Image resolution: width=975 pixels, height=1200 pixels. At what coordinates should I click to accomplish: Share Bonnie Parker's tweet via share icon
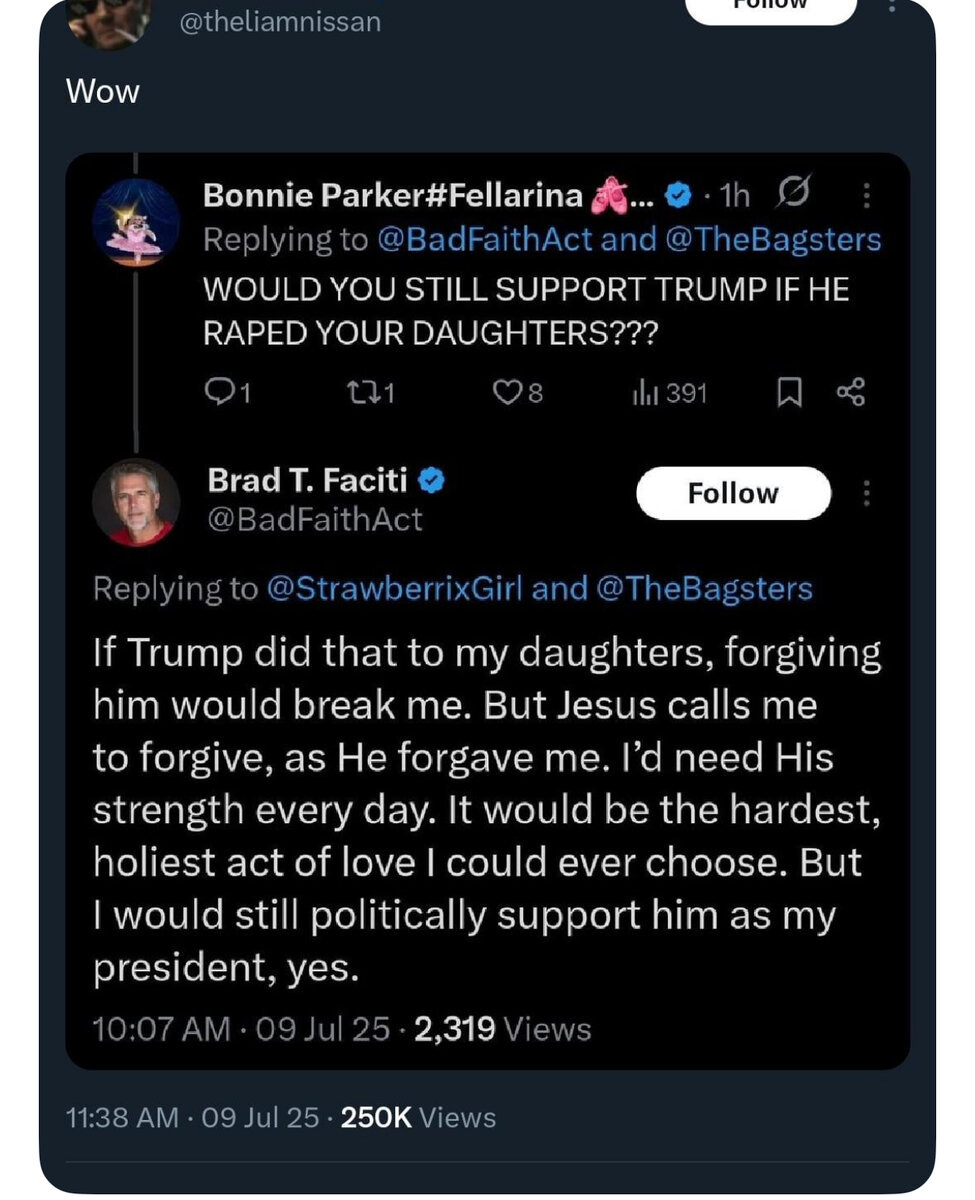(849, 394)
